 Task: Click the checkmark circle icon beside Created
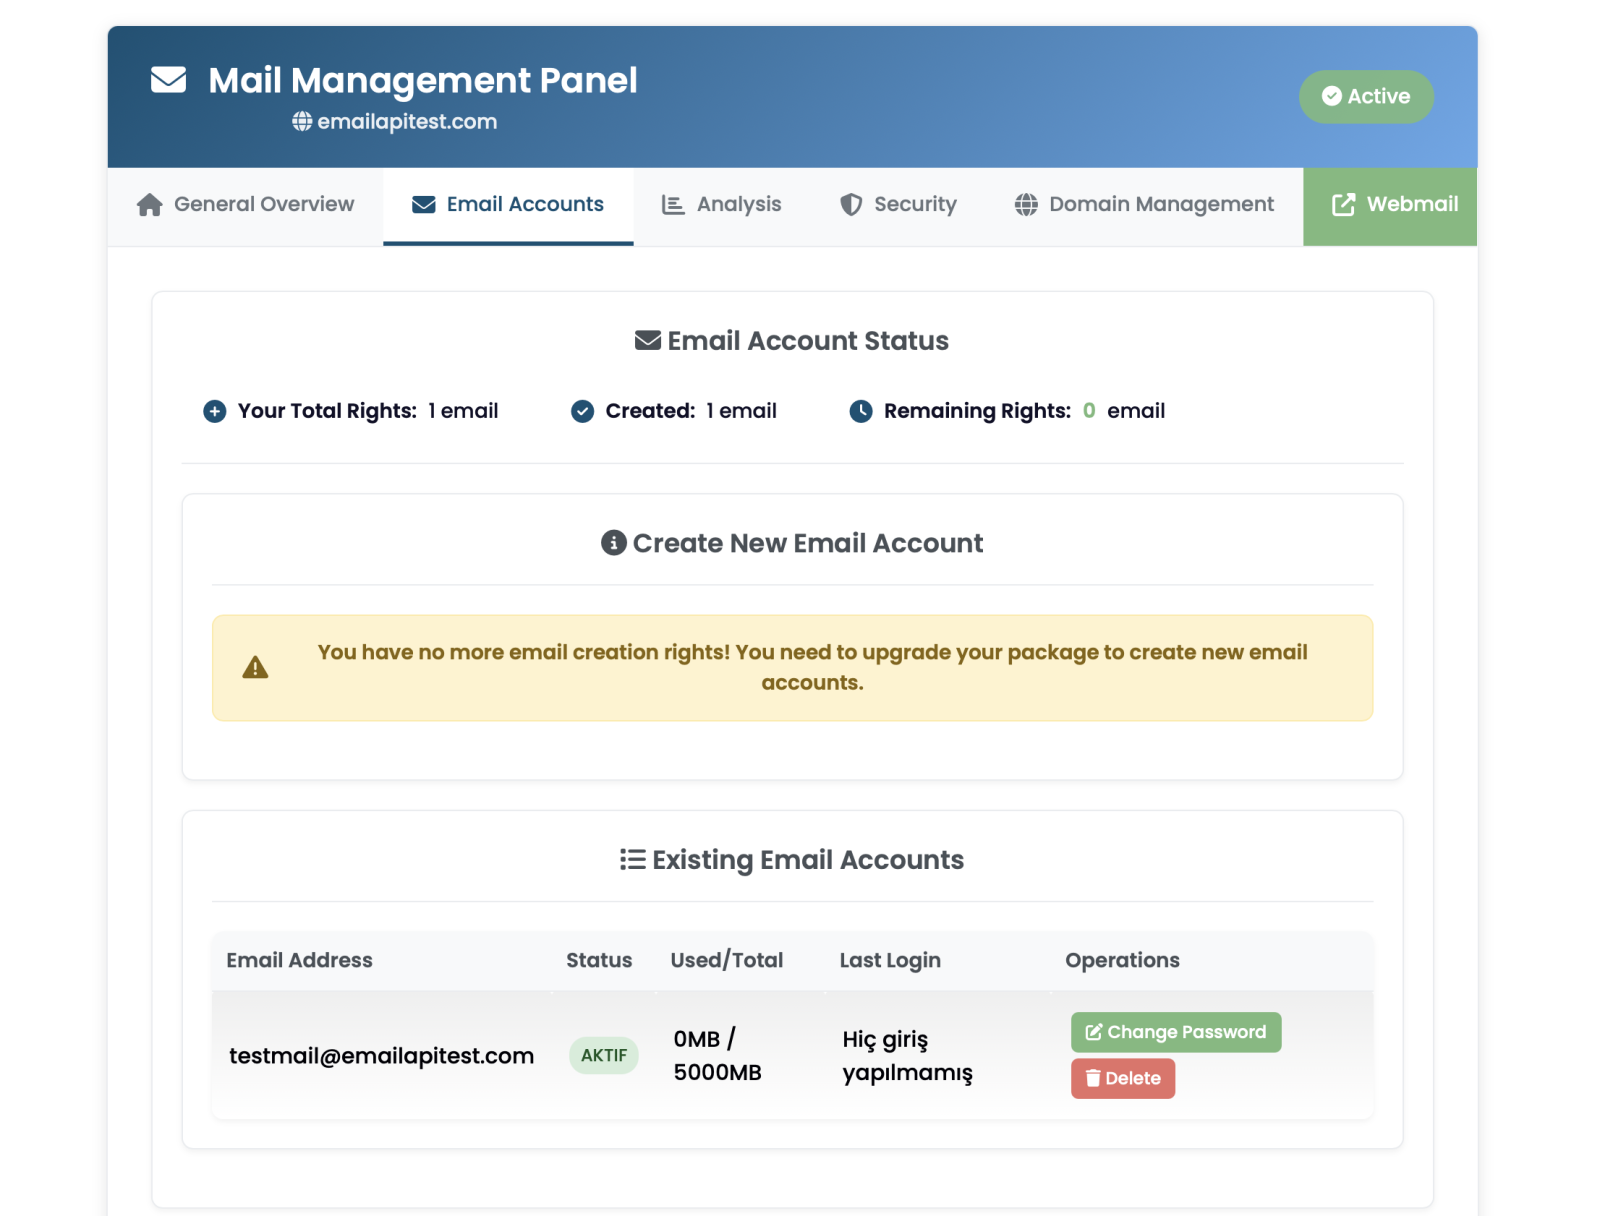(x=582, y=411)
